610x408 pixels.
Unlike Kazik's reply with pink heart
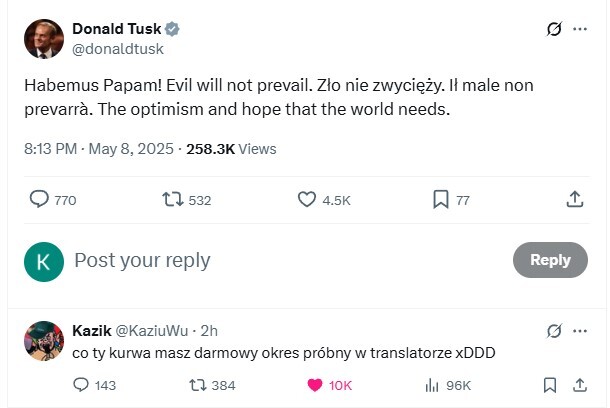[x=314, y=385]
